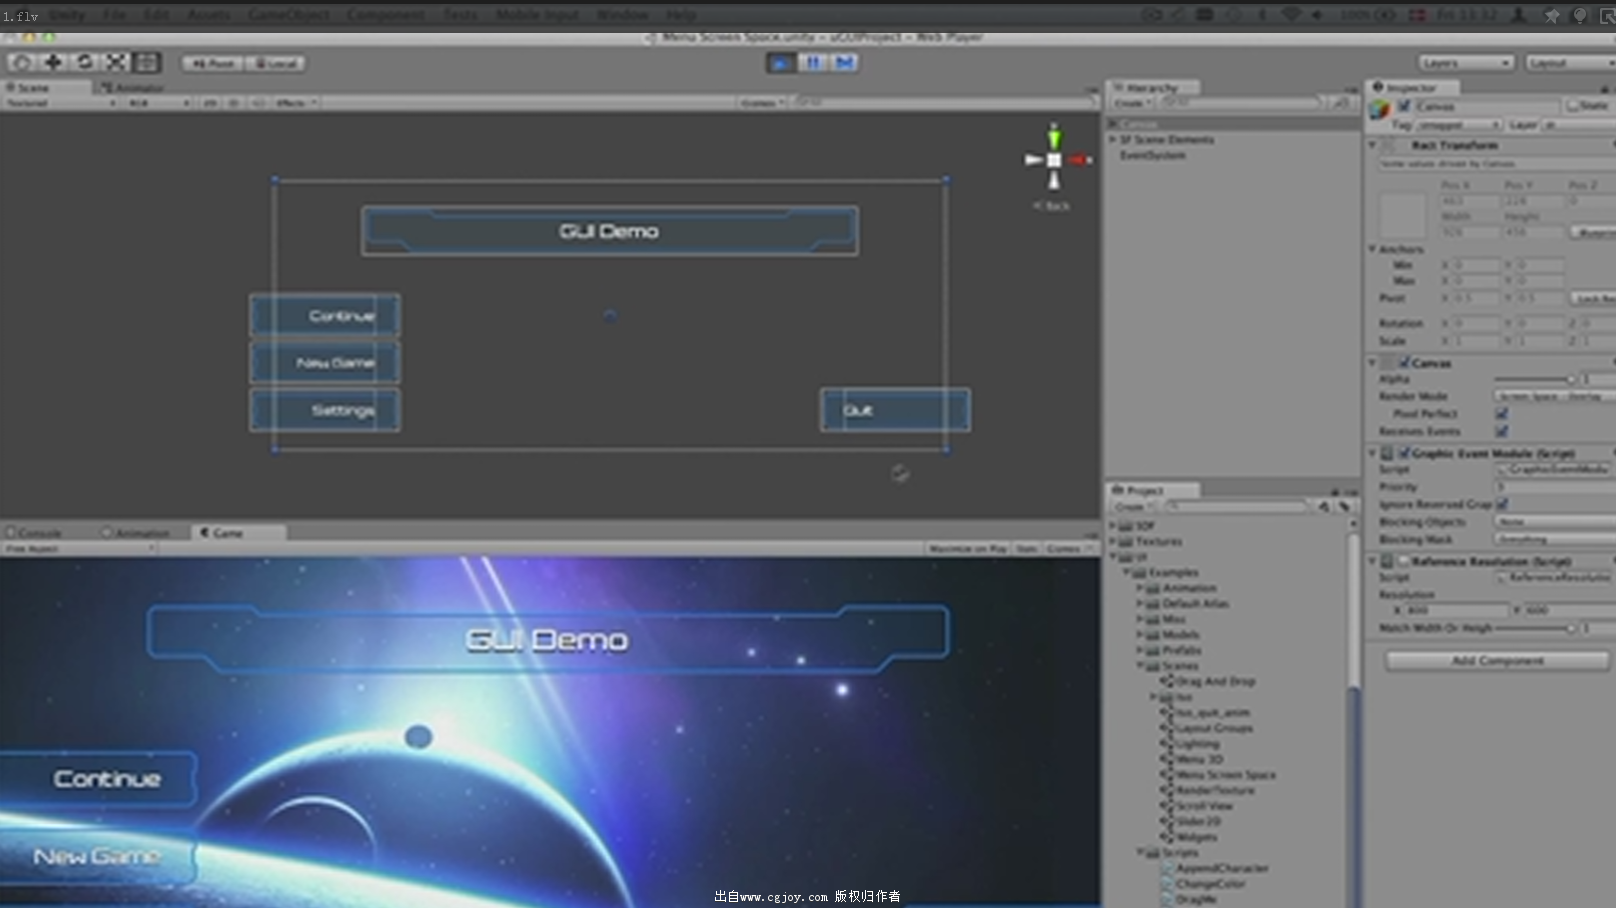Viewport: 1616px width, 908px height.
Task: Toggle the Local handle rotation button
Action: tap(274, 63)
